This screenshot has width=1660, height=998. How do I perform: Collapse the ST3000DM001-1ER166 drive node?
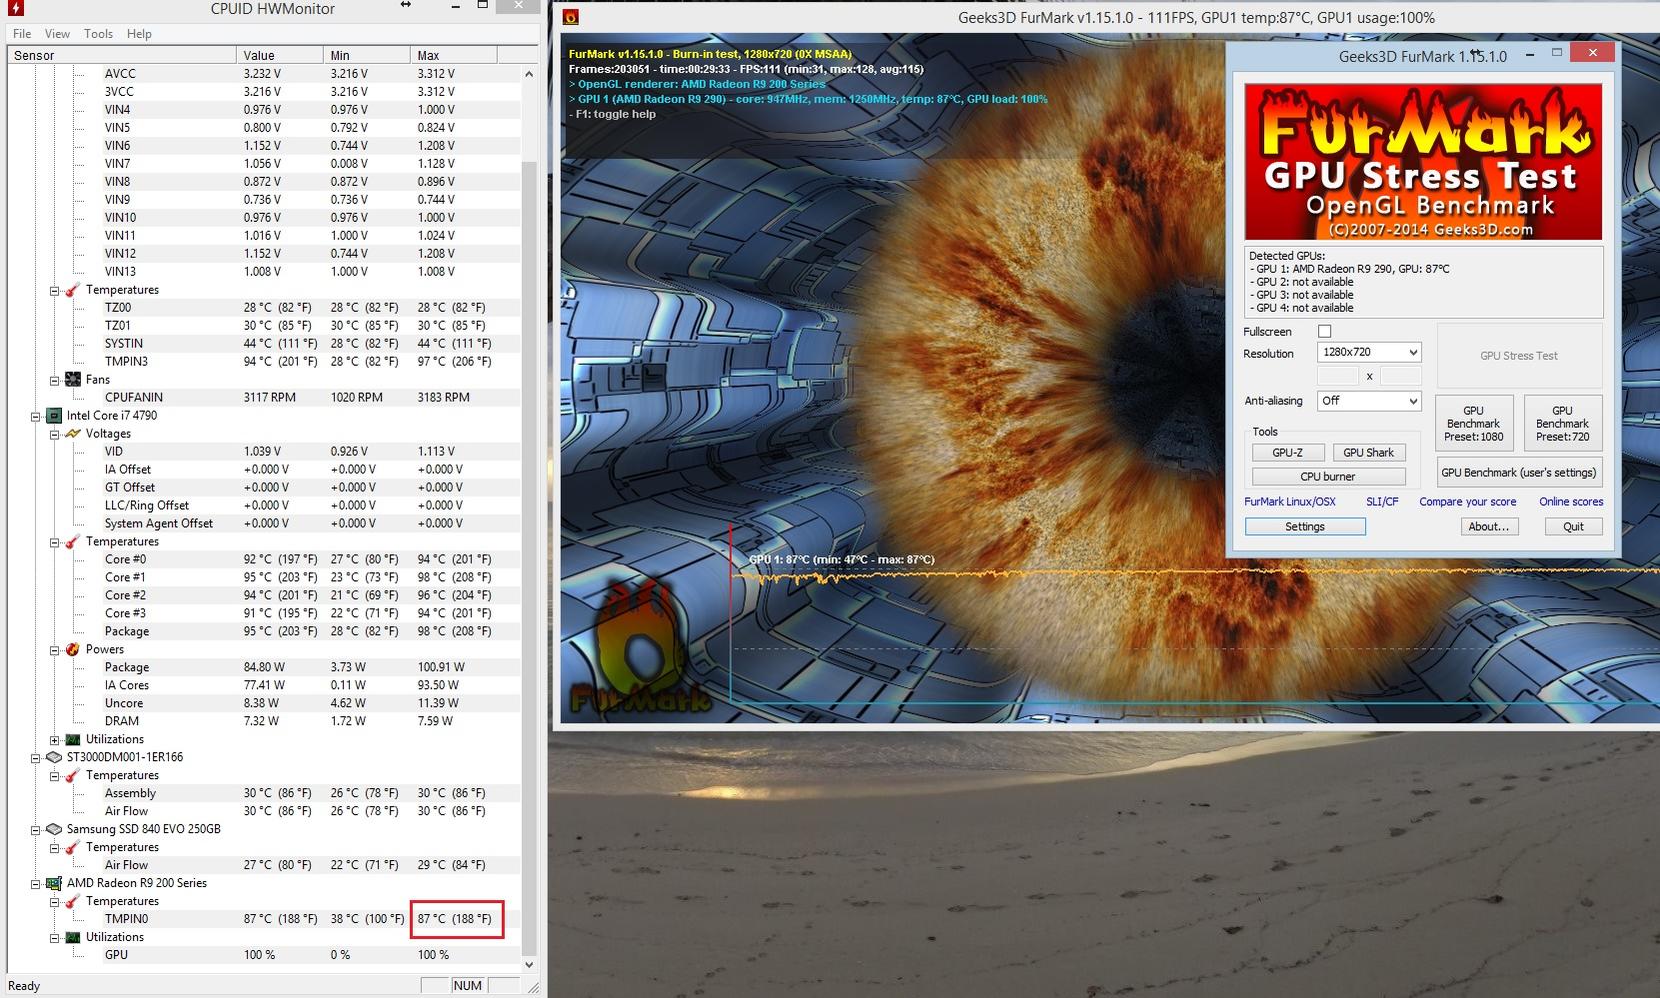pos(36,758)
